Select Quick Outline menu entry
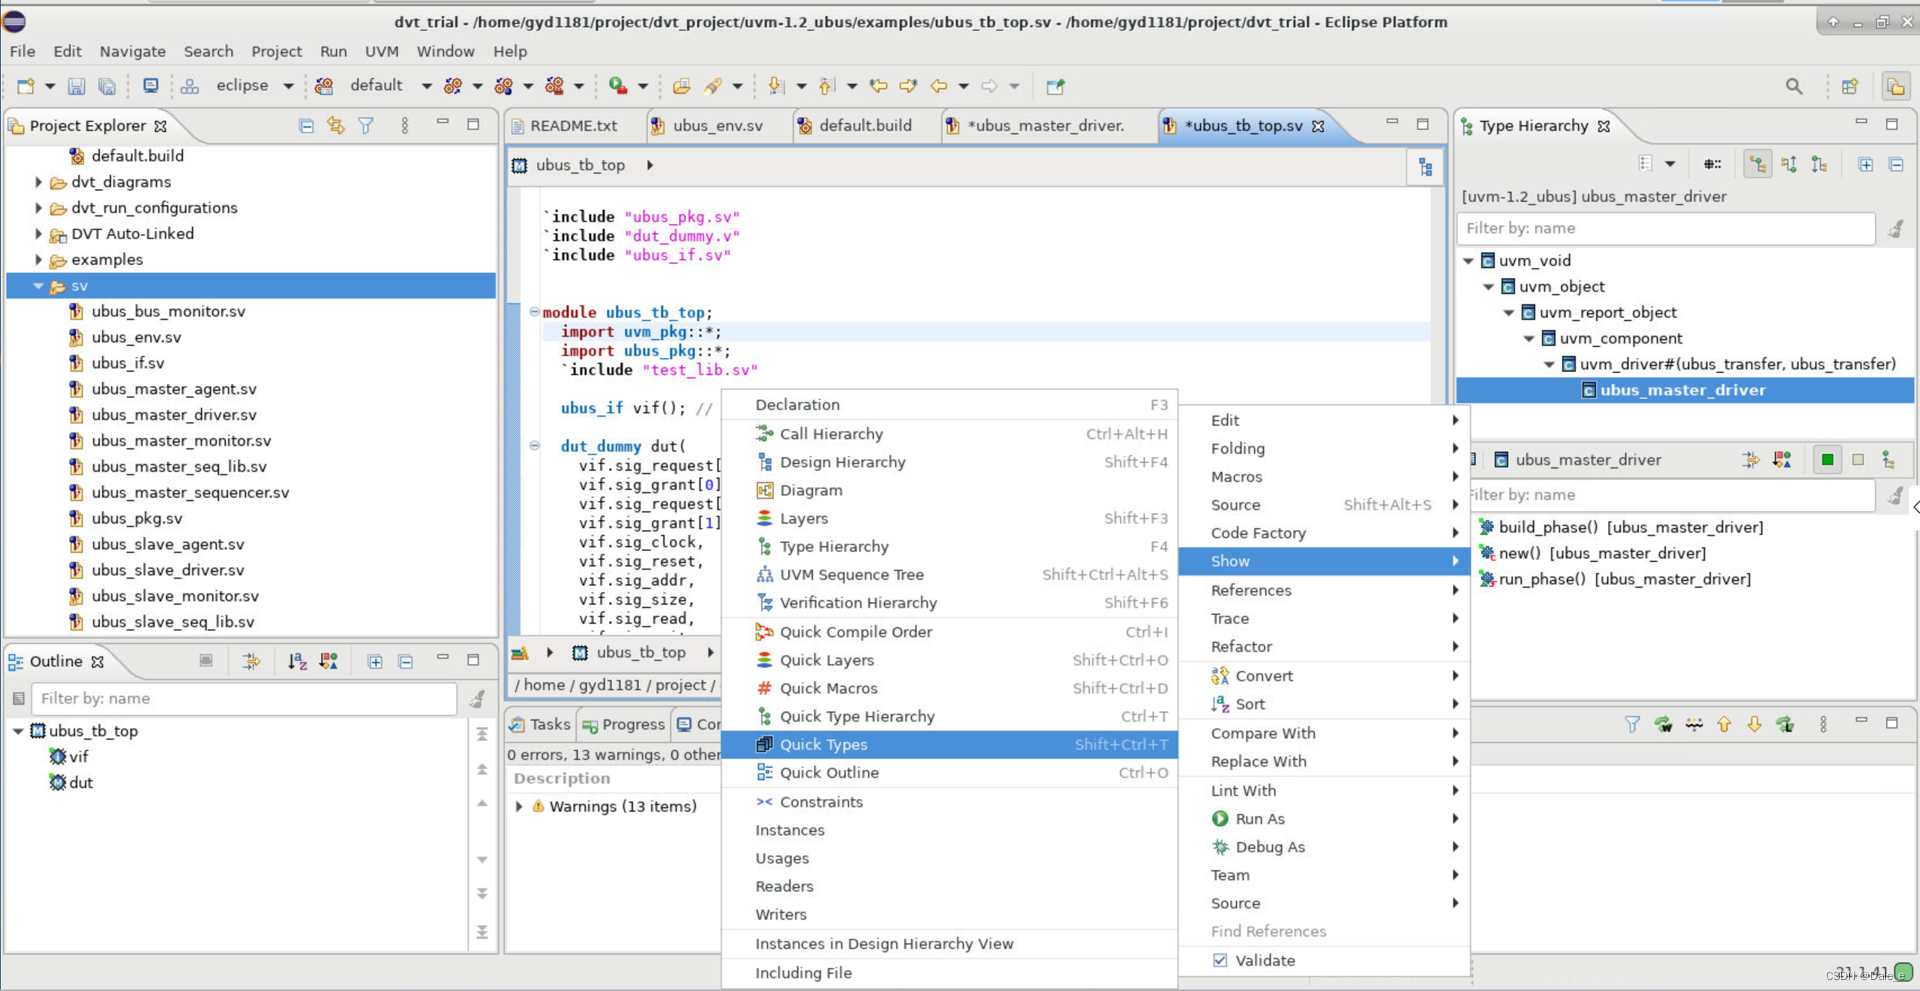 click(x=949, y=772)
